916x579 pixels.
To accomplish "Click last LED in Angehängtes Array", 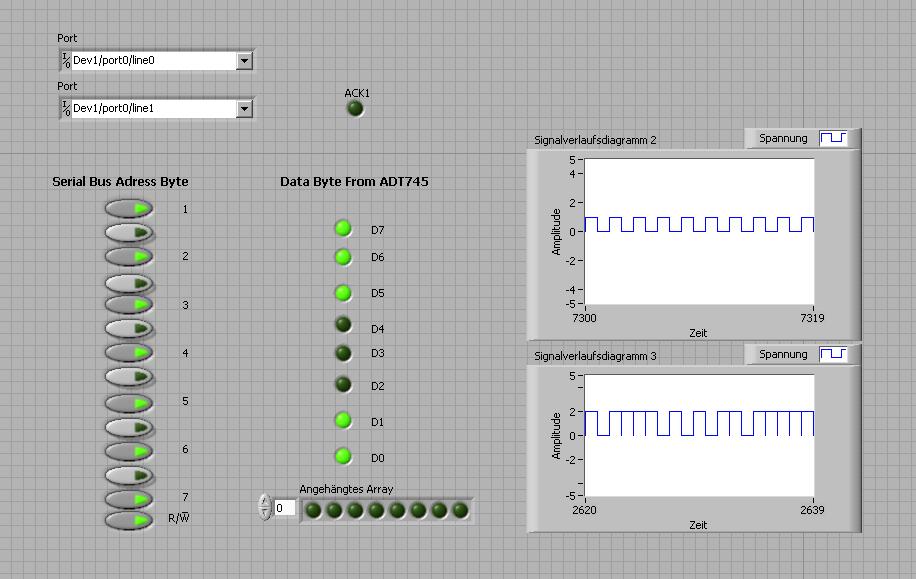I will pyautogui.click(x=460, y=511).
